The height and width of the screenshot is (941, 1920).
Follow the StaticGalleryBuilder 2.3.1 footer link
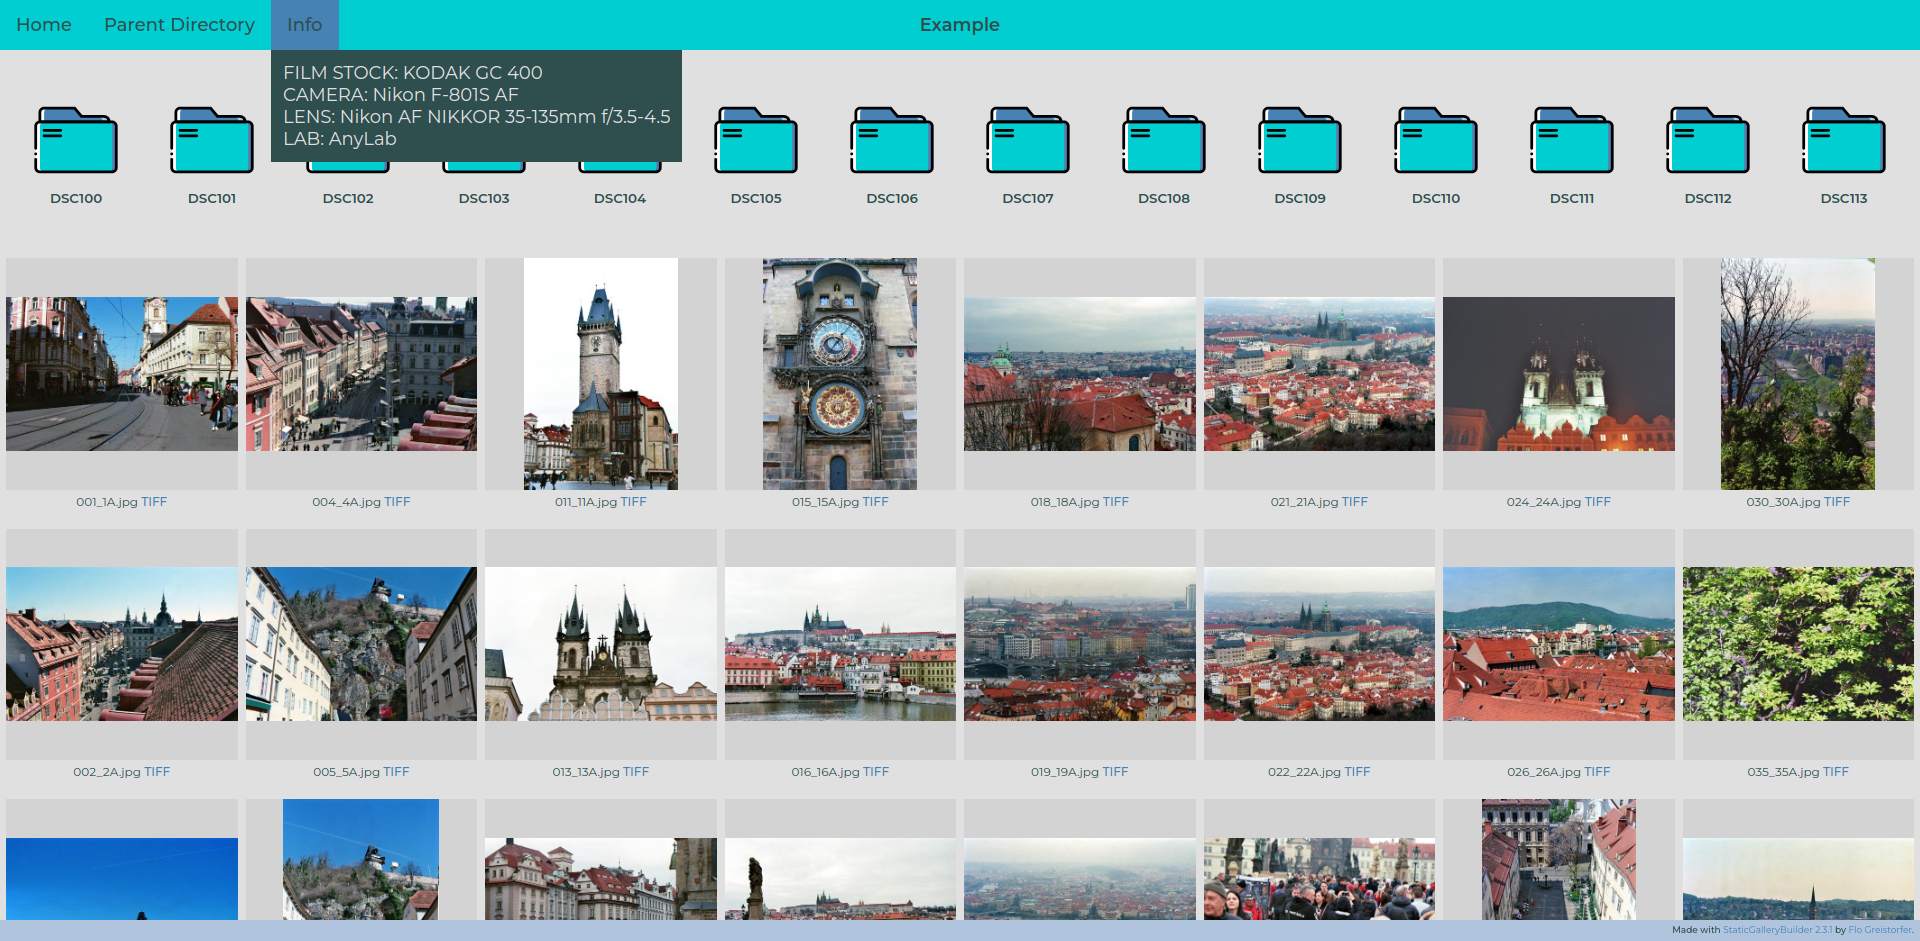(1777, 930)
